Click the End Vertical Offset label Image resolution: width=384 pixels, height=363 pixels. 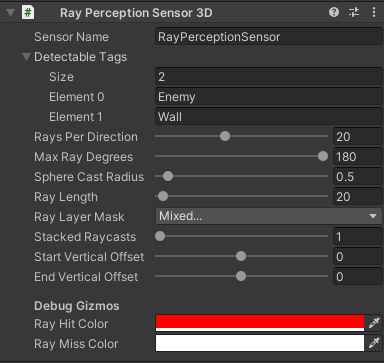click(86, 277)
